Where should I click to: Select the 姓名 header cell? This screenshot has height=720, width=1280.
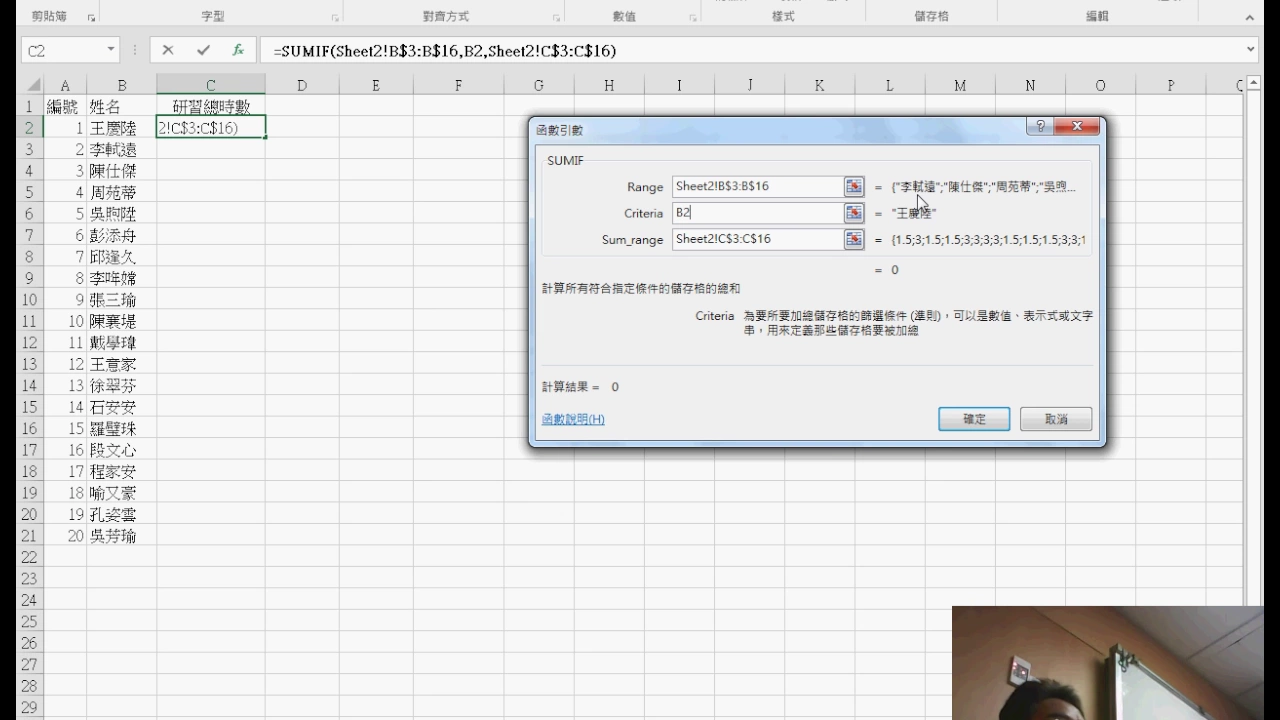(x=122, y=106)
